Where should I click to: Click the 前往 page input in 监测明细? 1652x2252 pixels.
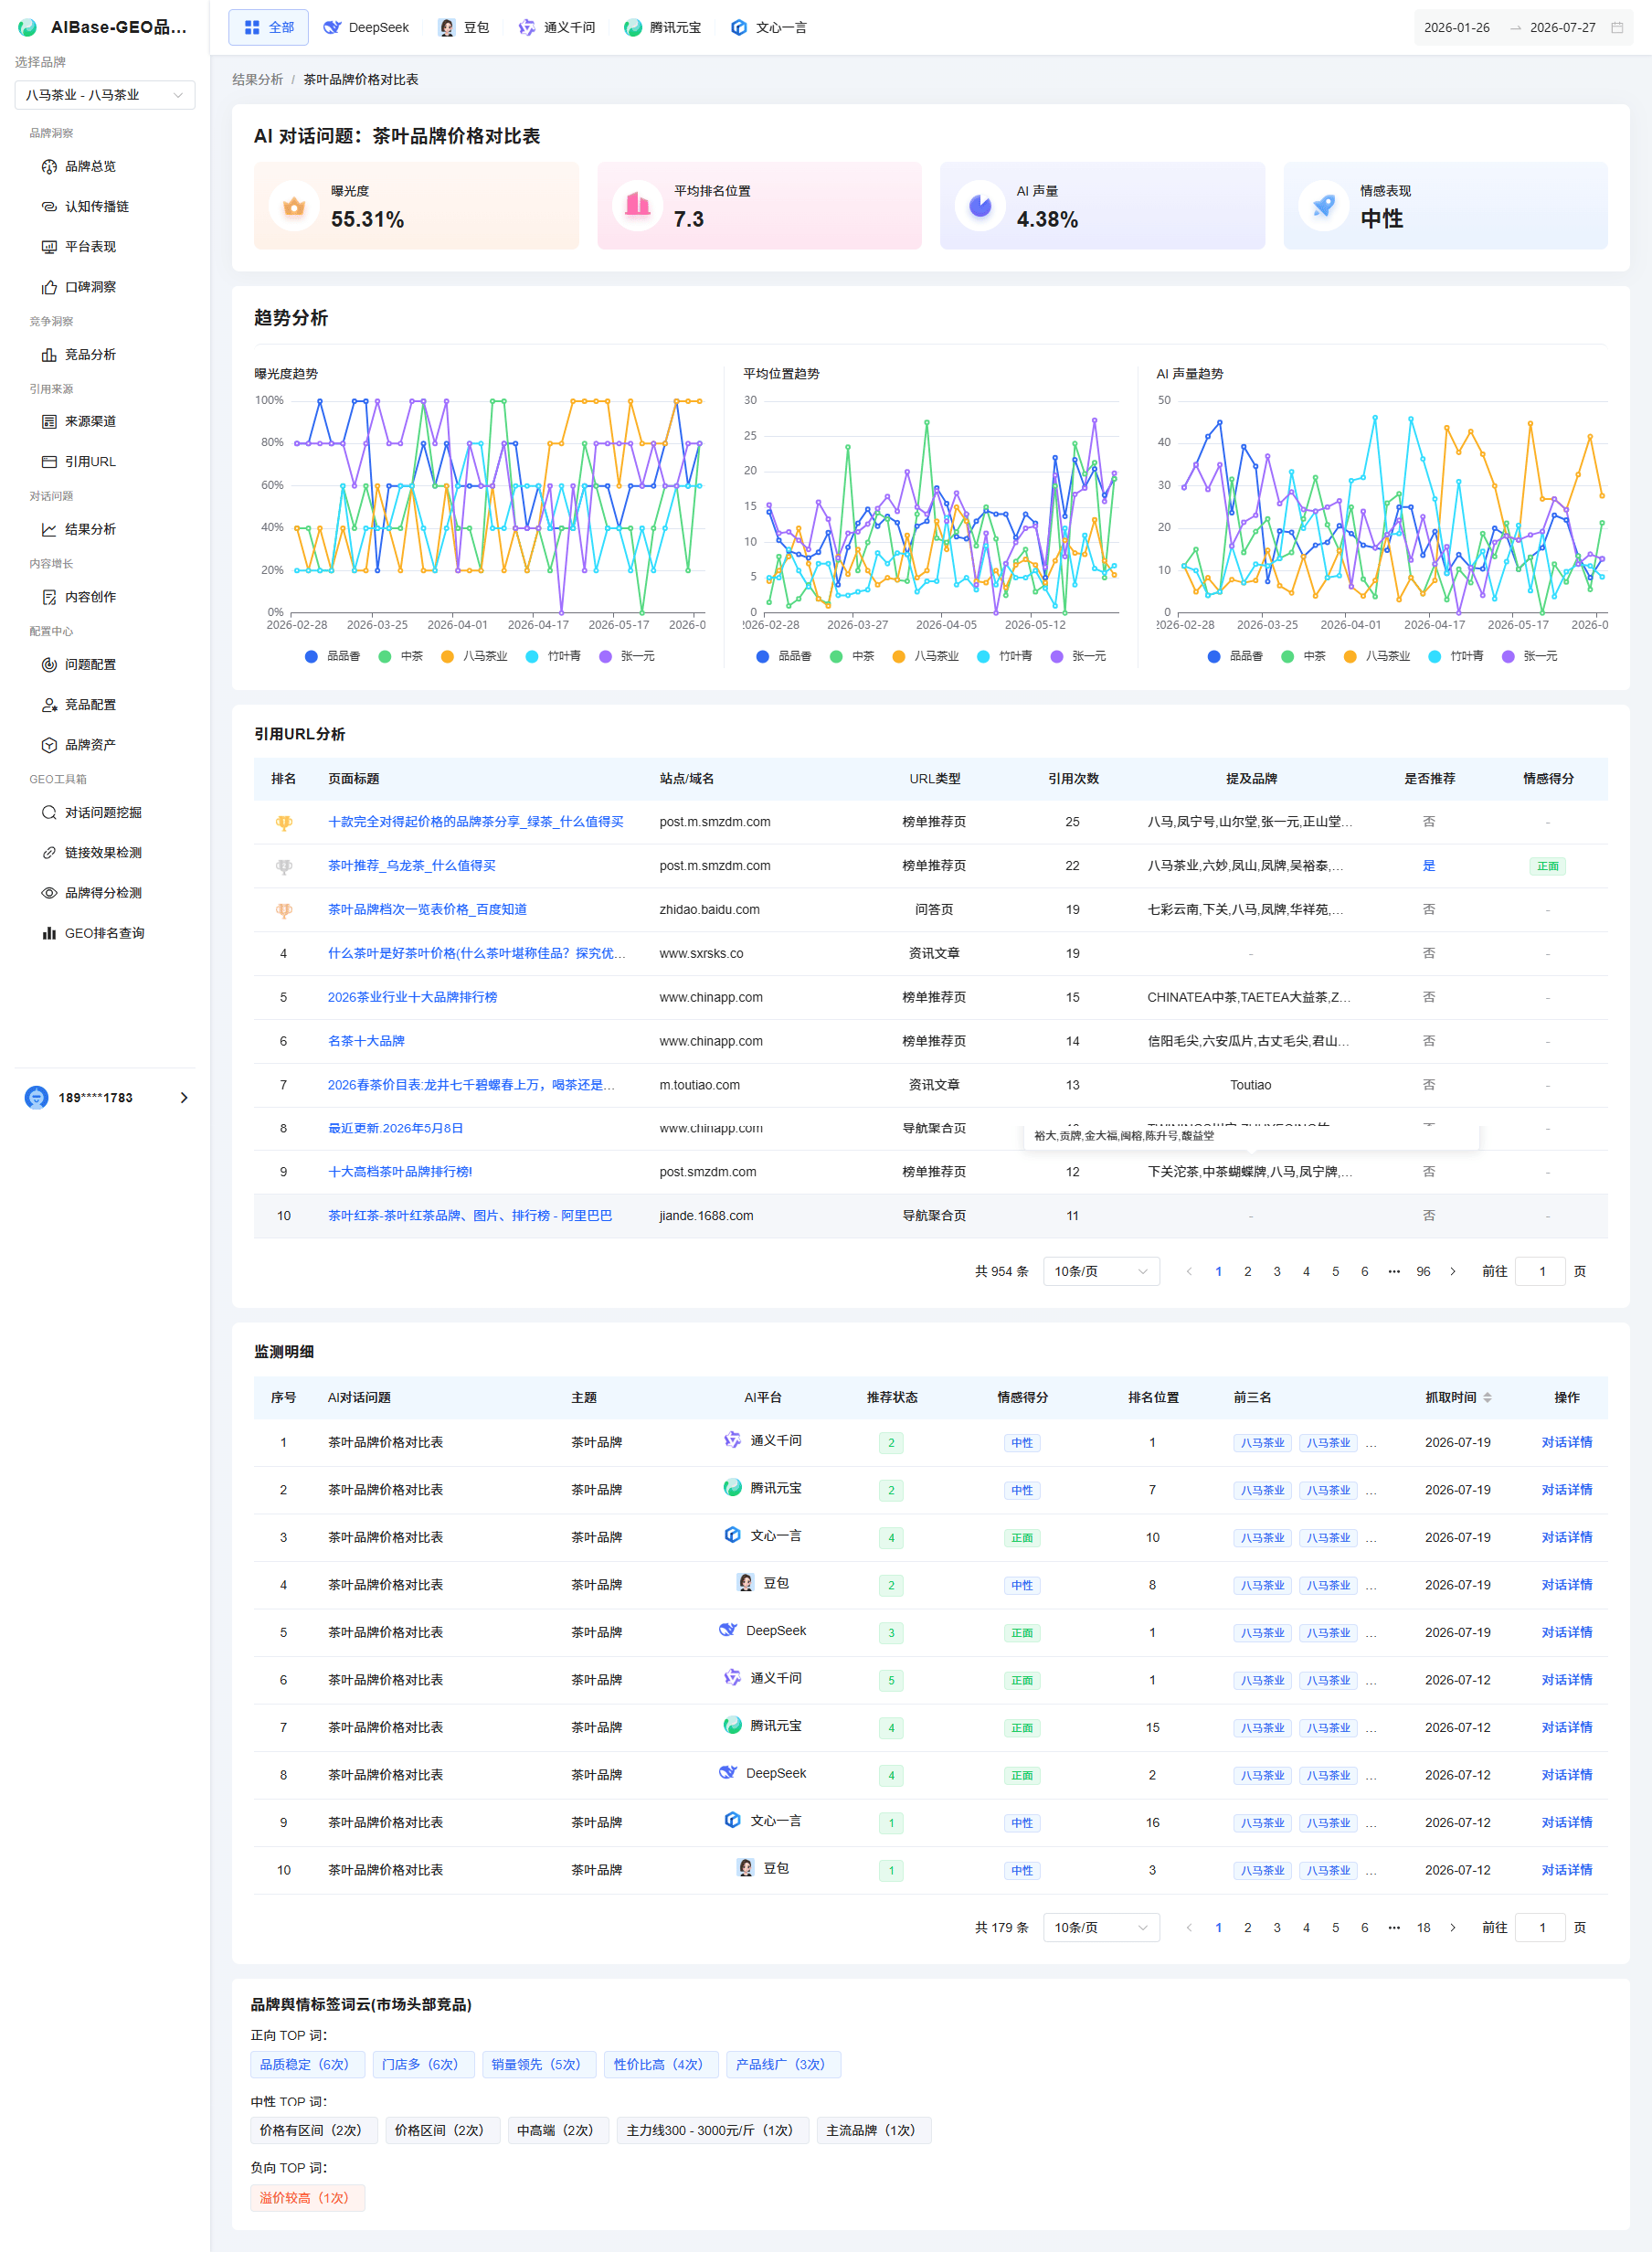click(1540, 1927)
